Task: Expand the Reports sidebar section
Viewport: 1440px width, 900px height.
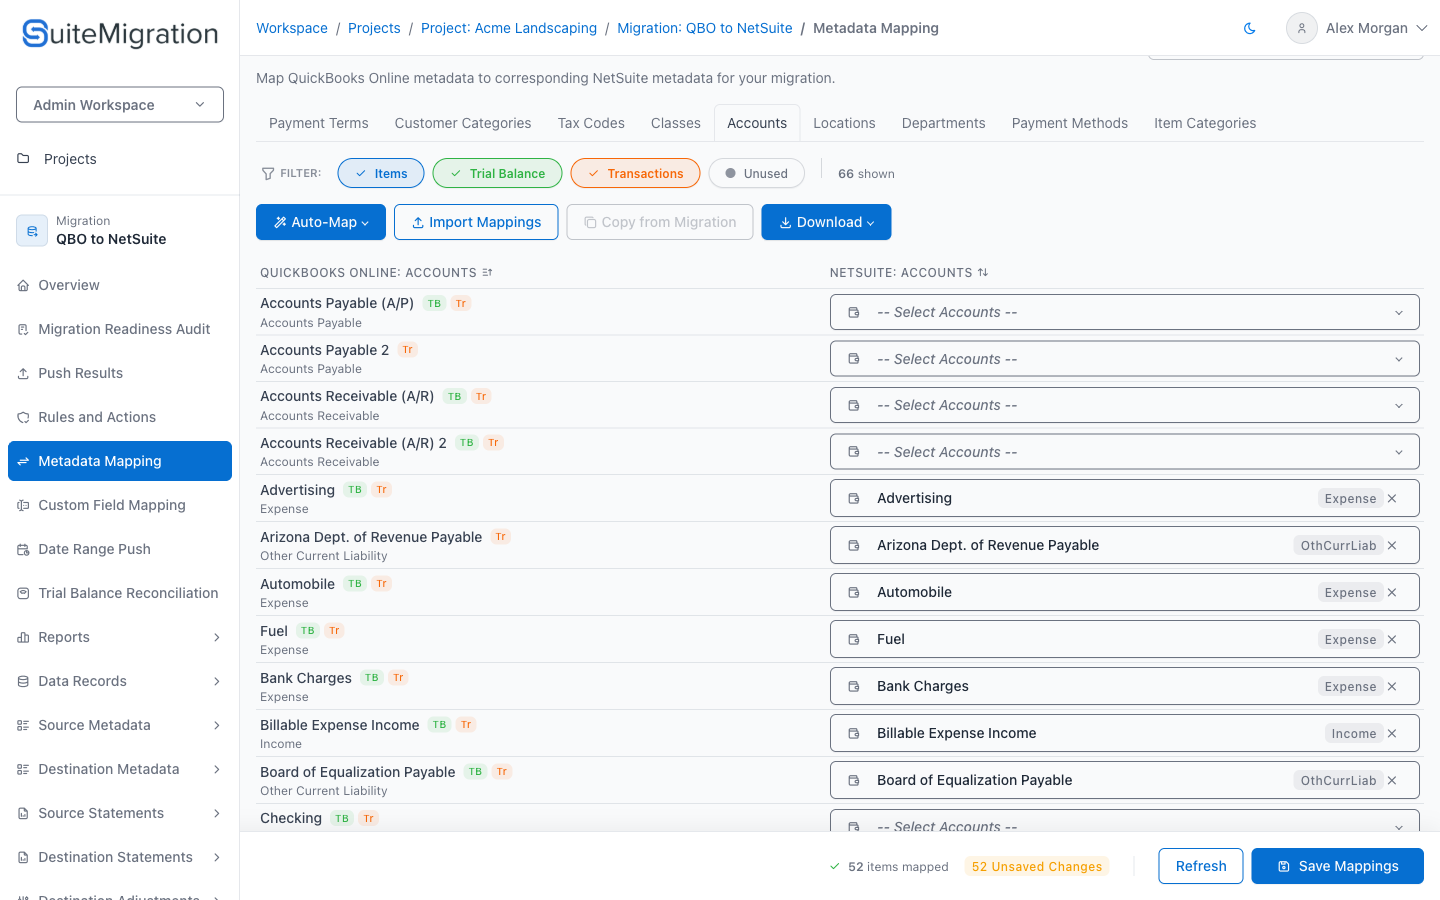Action: 217,638
